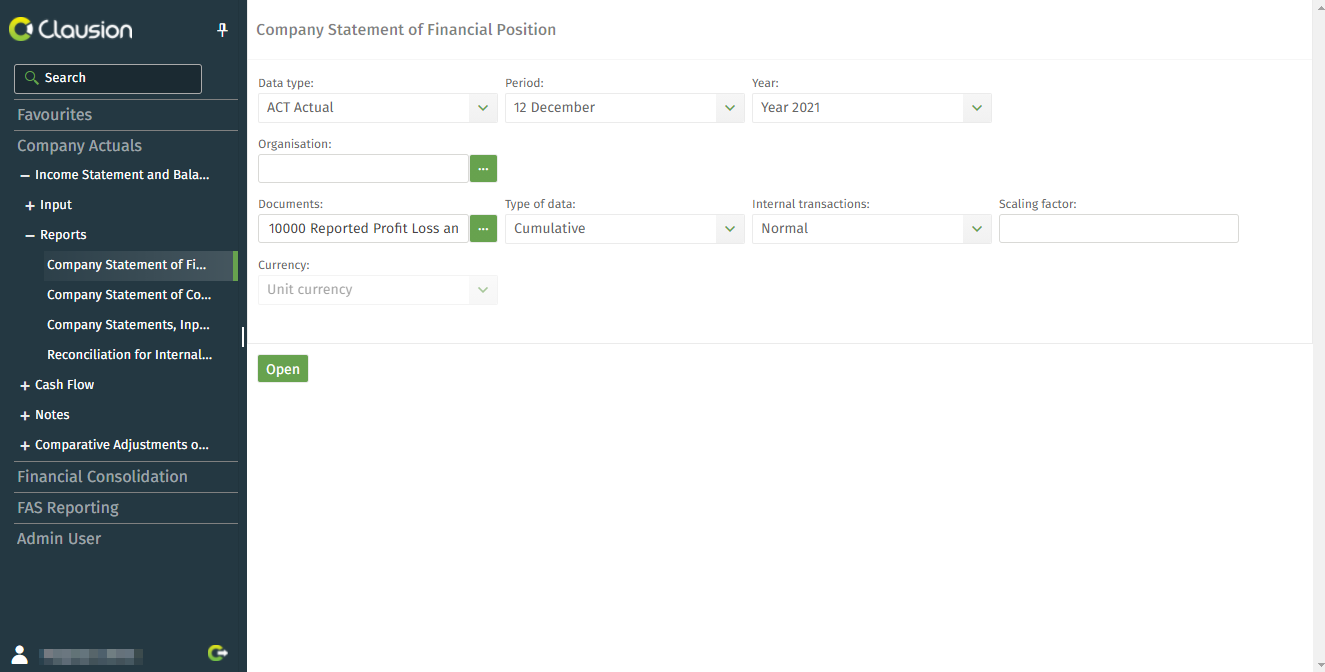
Task: Click the search magnifier icon
Action: [32, 78]
